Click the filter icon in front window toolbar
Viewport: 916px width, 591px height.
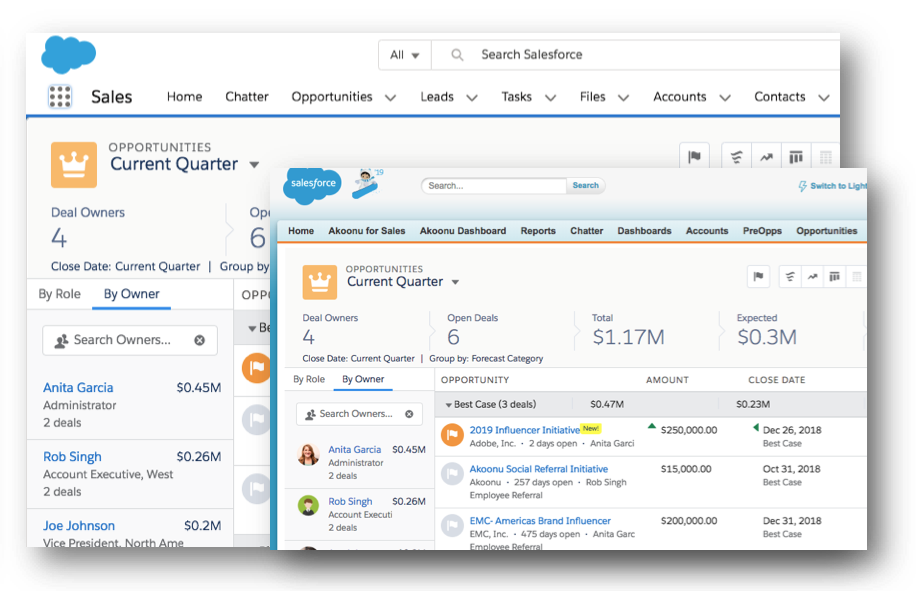(790, 276)
